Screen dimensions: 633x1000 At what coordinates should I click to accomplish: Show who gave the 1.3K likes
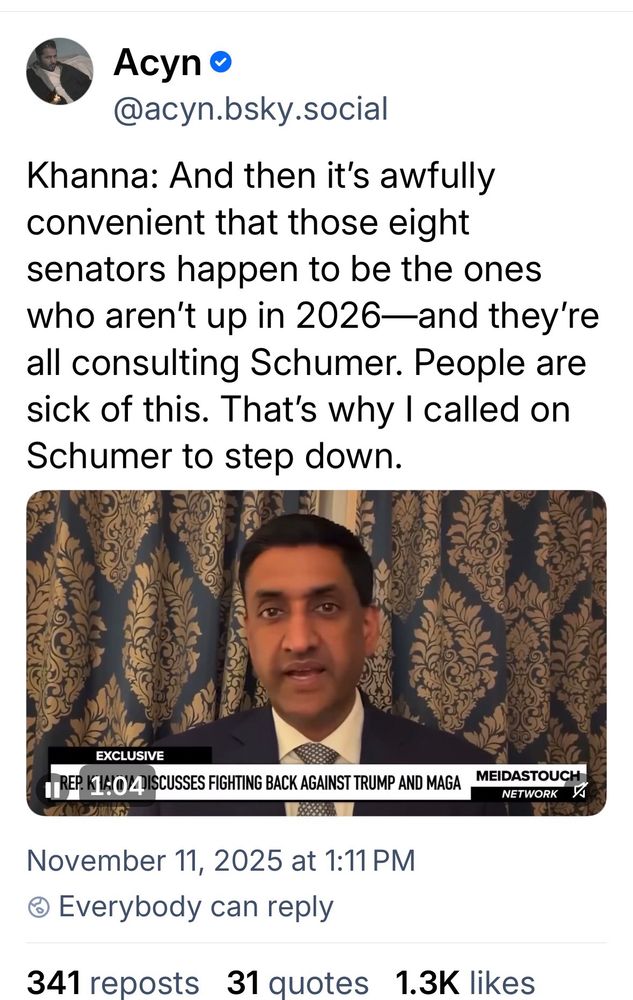465,982
